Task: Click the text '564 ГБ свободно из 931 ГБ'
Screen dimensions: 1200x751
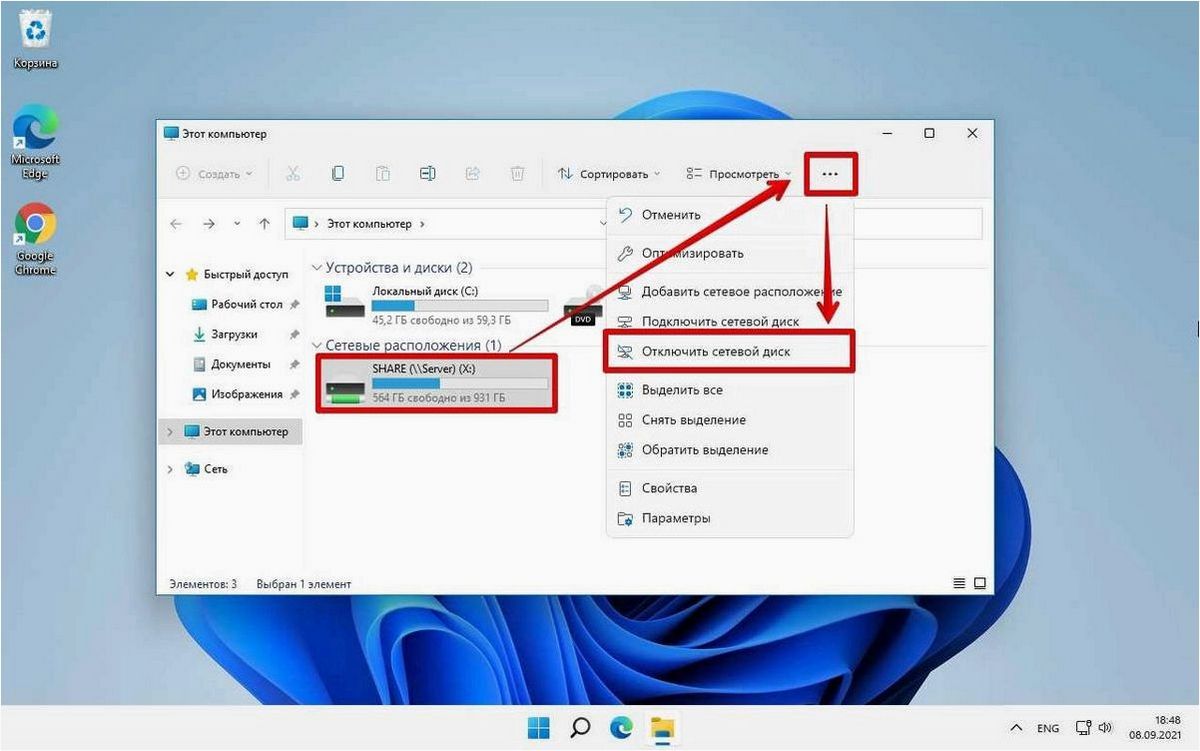Action: coord(438,398)
